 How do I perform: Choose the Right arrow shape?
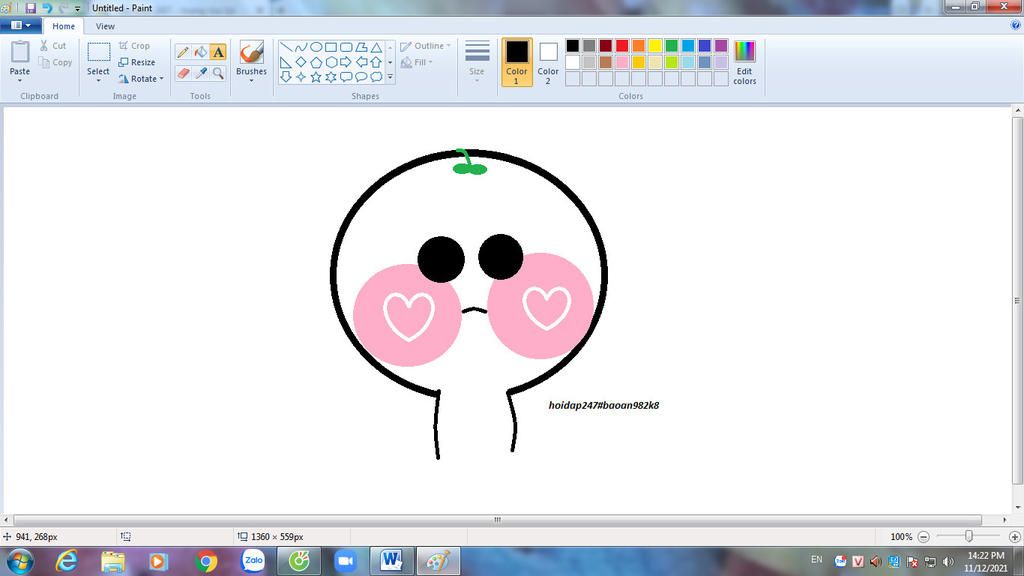tap(346, 62)
